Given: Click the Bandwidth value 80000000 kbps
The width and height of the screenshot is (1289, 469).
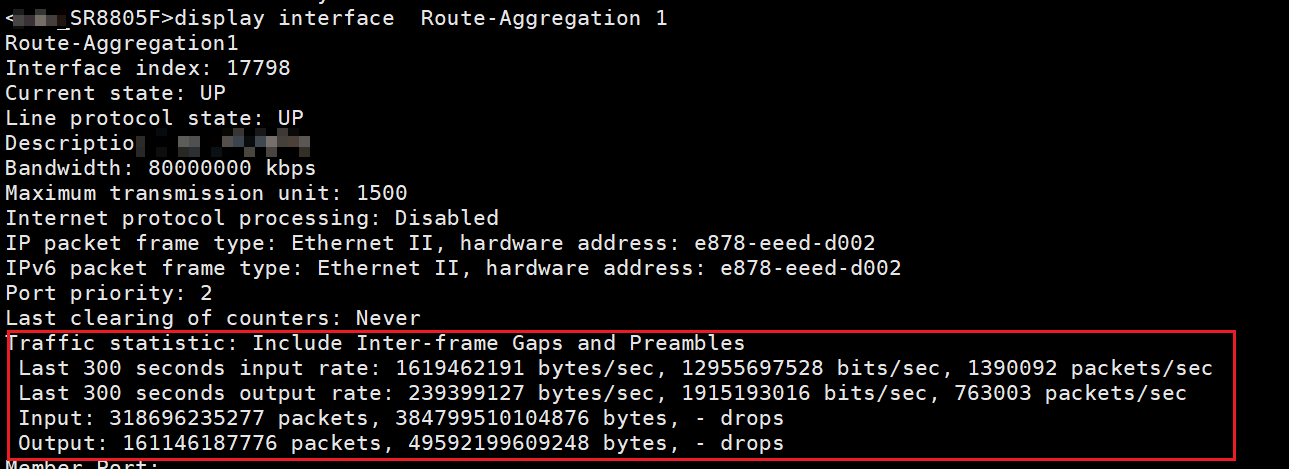Looking at the screenshot, I should (x=231, y=168).
